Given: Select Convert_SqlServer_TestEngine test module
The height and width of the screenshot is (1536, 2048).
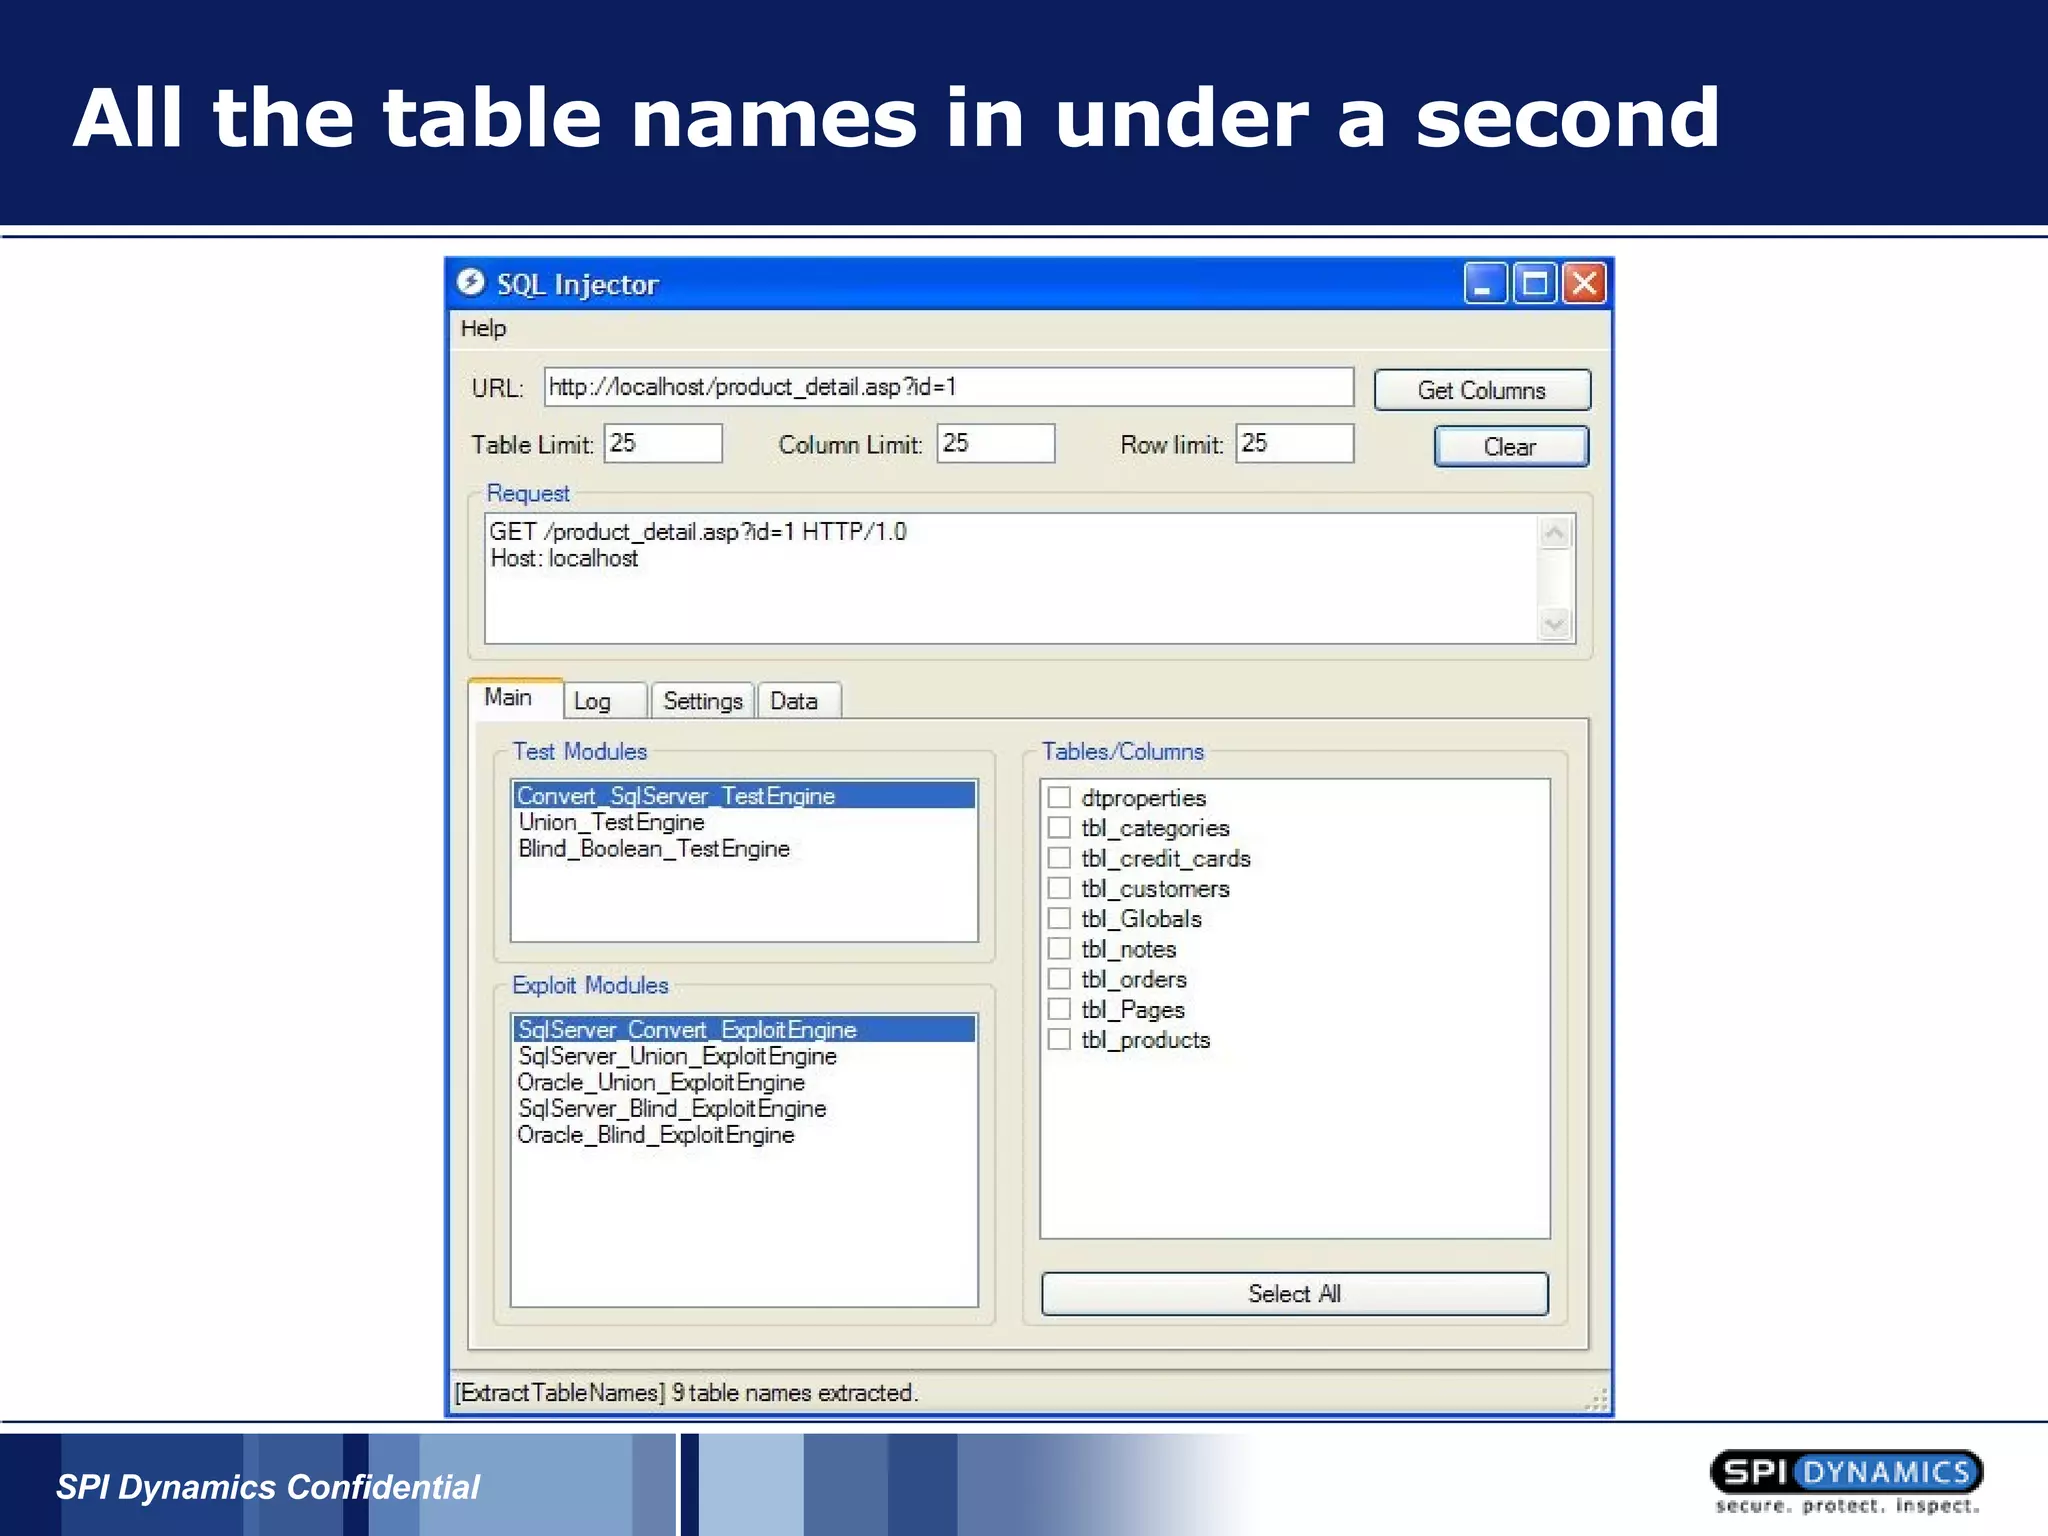Looking at the screenshot, I should (744, 796).
